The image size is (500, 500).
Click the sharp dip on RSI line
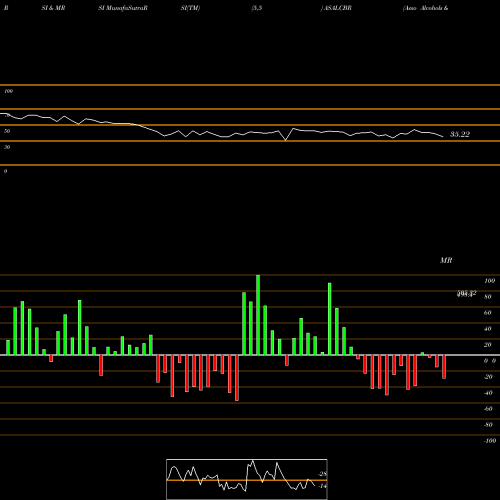pyautogui.click(x=285, y=140)
